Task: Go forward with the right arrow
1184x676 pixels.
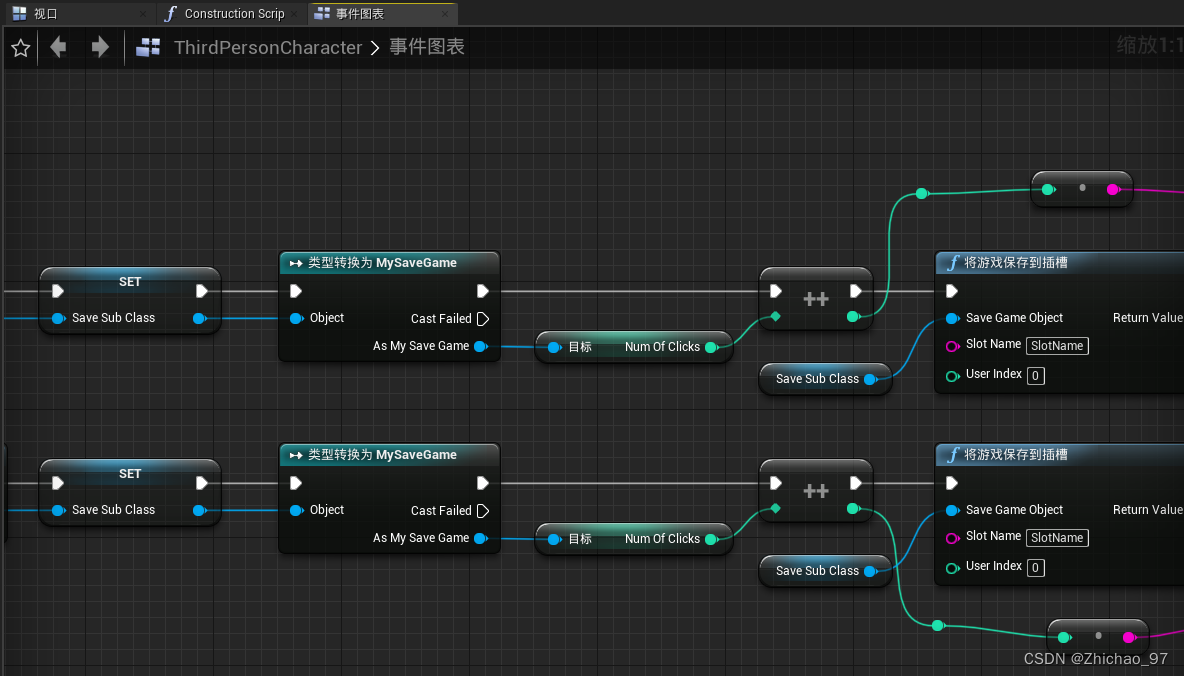Action: [100, 48]
